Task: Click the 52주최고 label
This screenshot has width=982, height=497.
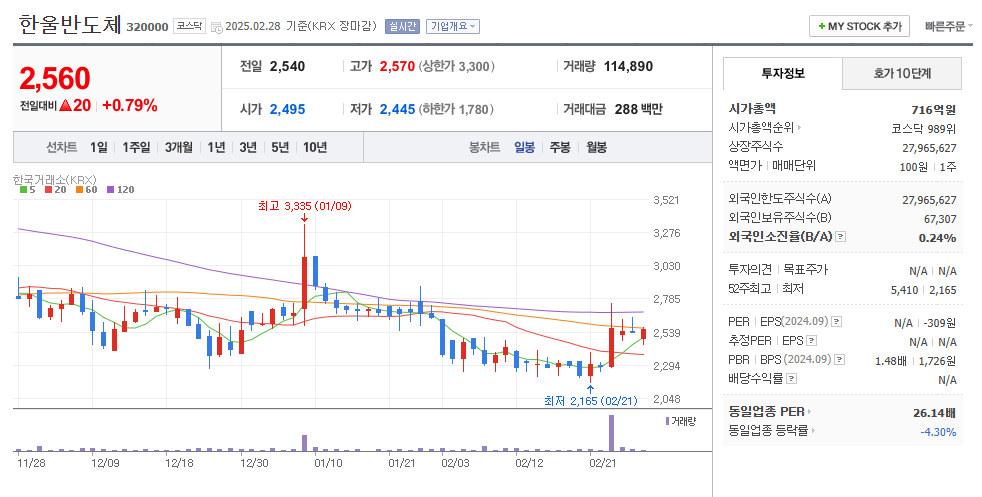Action: coord(749,289)
